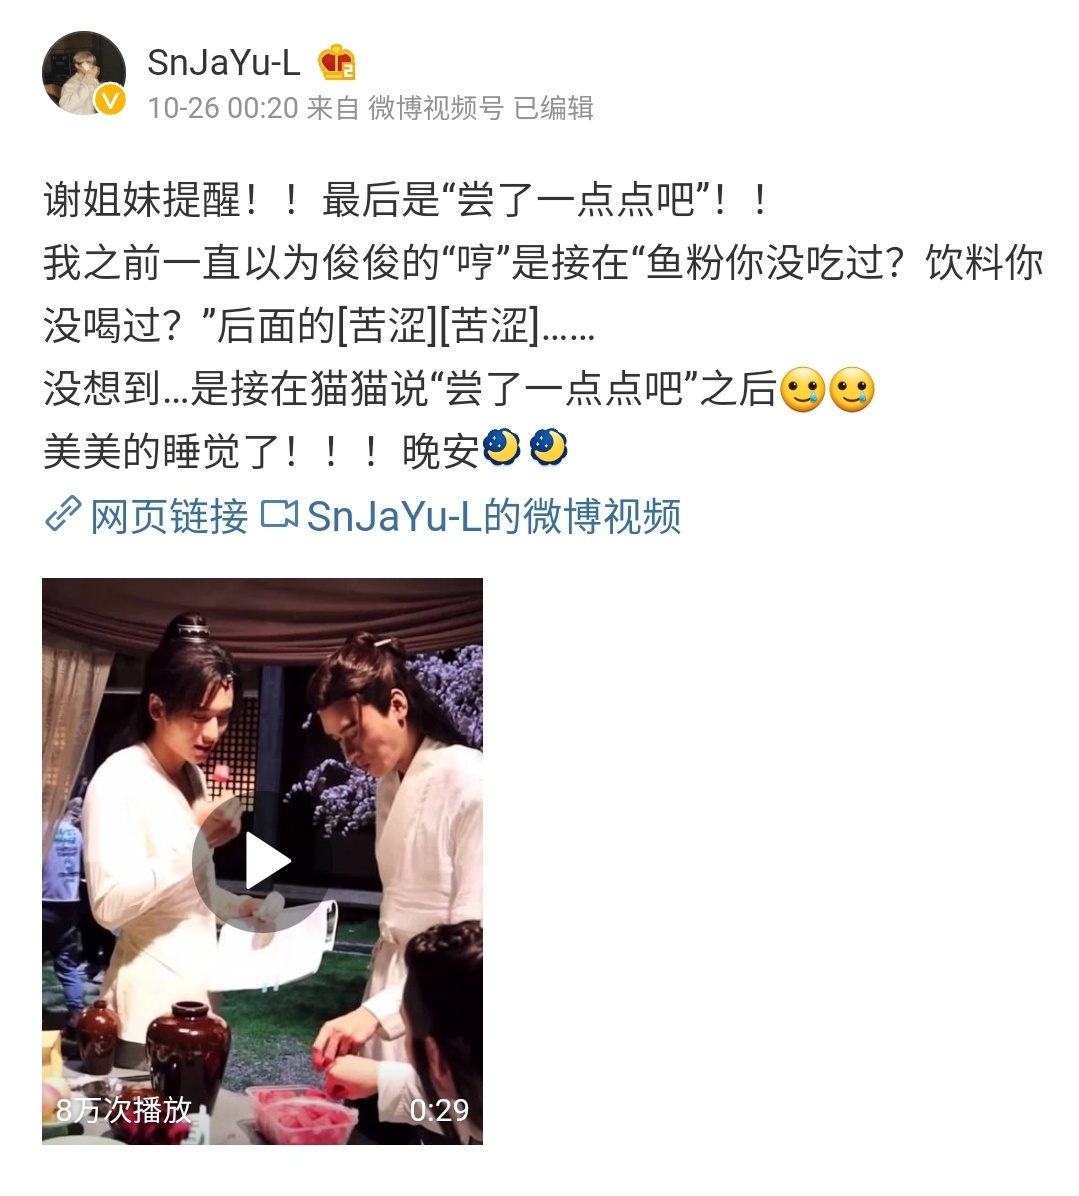Open SnJaYu-L's profile avatar
The image size is (1079, 1196).
coord(84,73)
